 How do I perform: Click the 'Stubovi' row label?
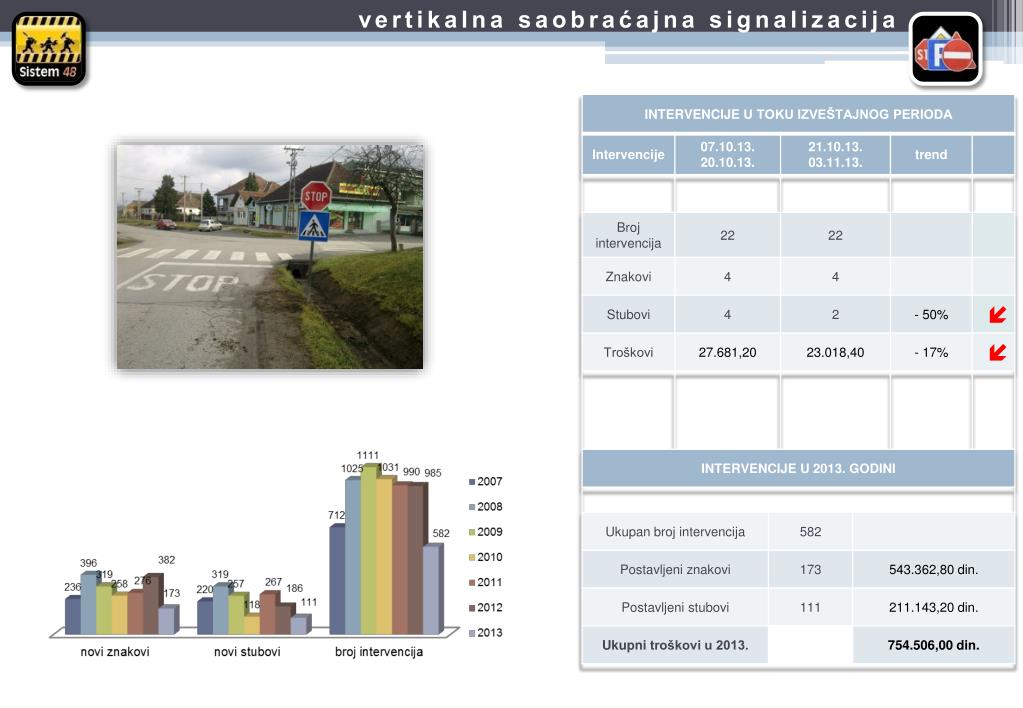628,315
